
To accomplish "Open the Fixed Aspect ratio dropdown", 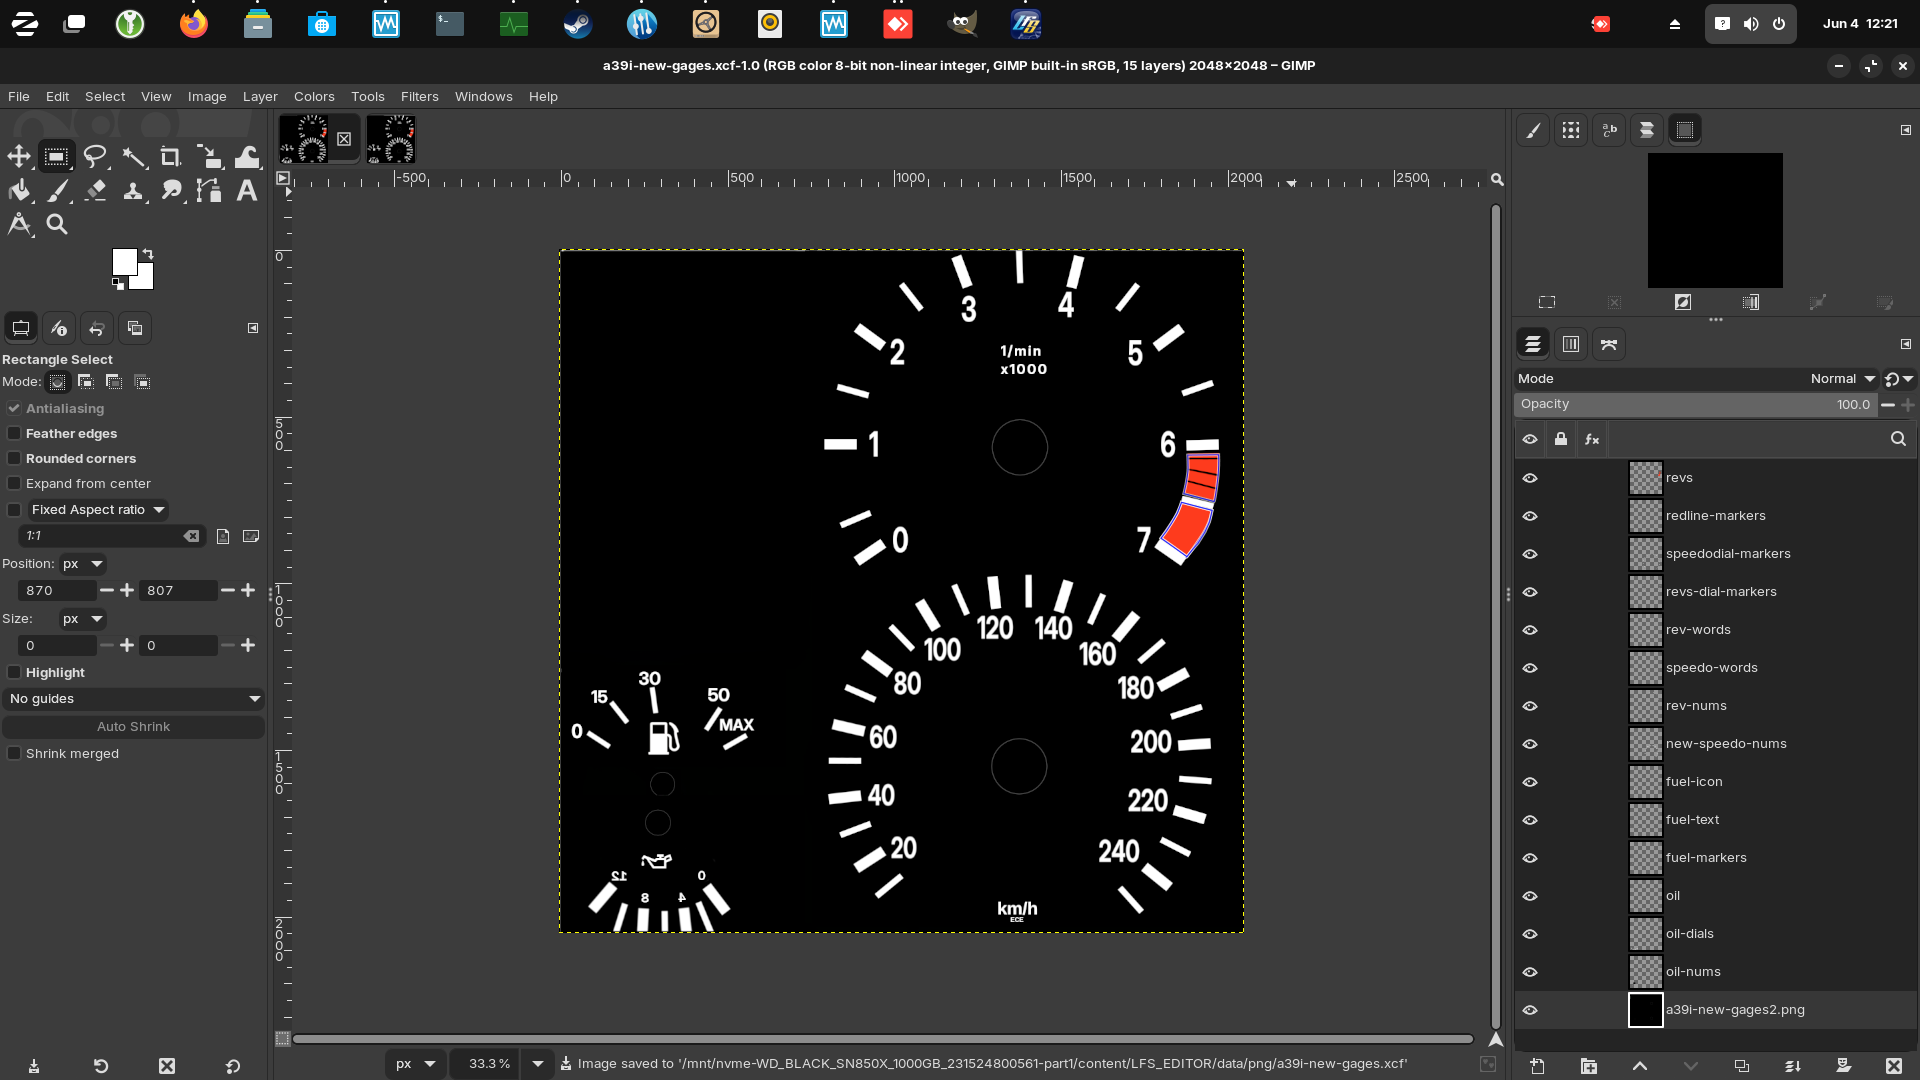I will pos(98,510).
